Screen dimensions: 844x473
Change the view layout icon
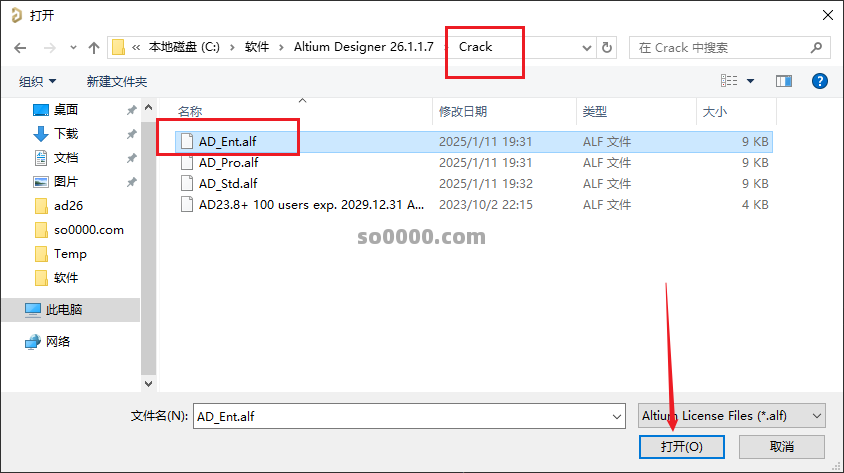(x=729, y=81)
